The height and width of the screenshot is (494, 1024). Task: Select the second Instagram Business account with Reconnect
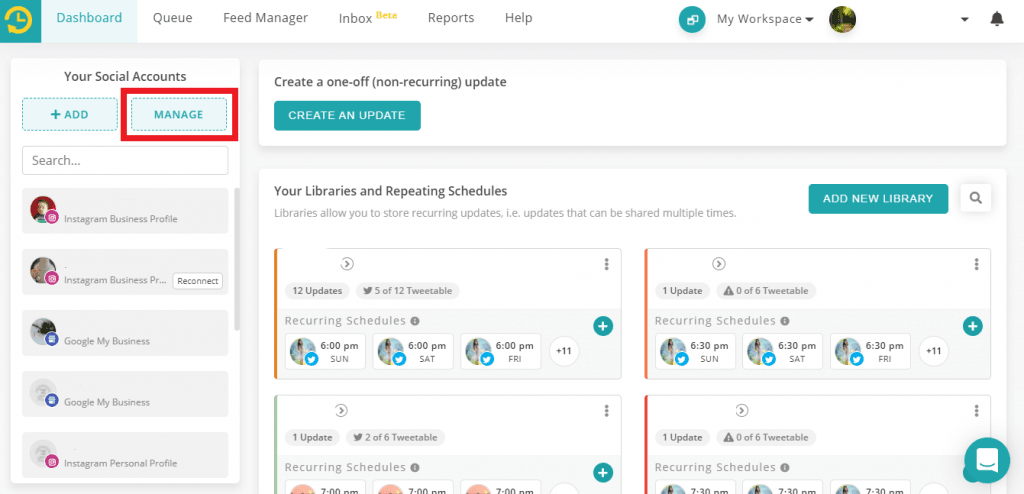[x=125, y=272]
